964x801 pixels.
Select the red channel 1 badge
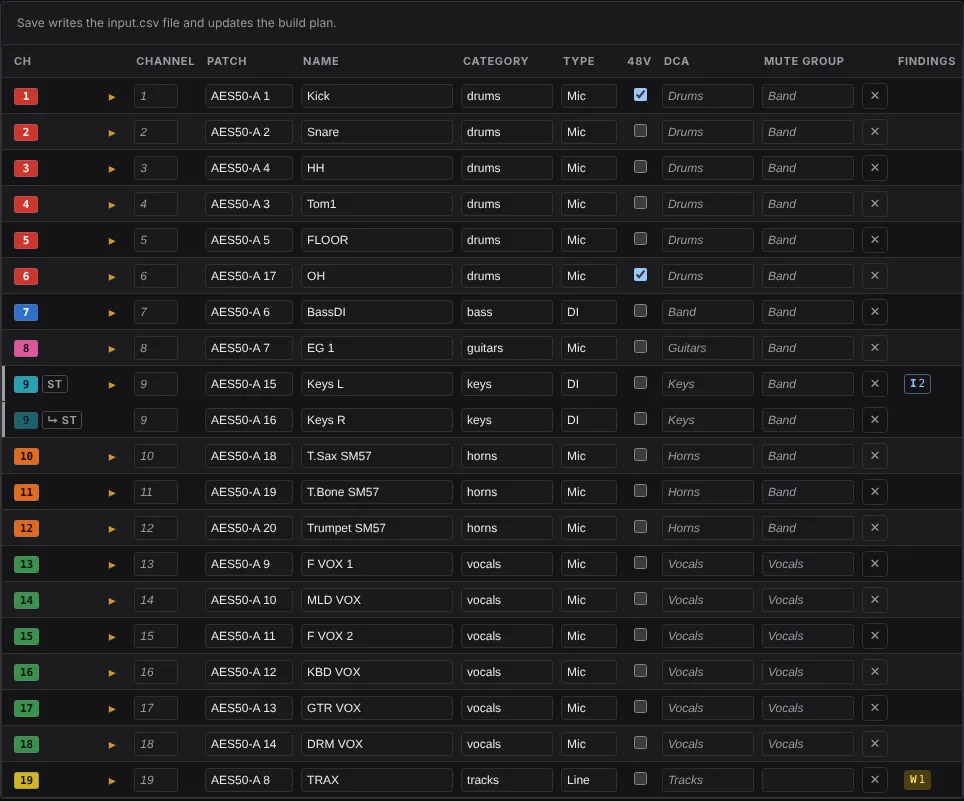pos(26,96)
